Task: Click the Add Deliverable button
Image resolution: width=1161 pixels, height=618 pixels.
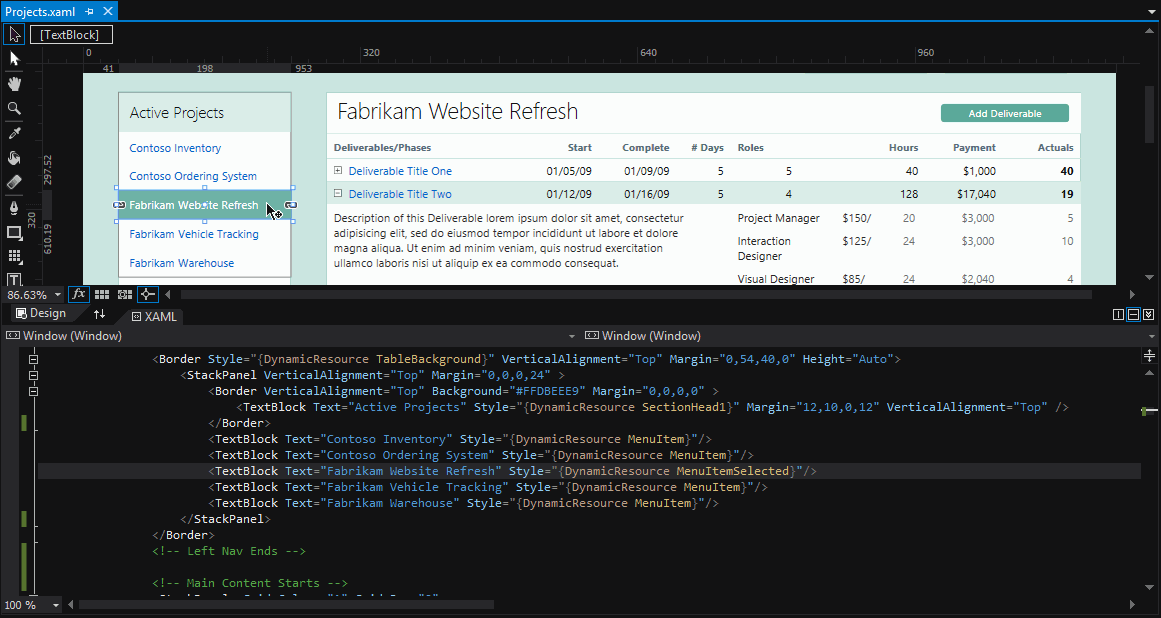Action: pyautogui.click(x=1005, y=113)
